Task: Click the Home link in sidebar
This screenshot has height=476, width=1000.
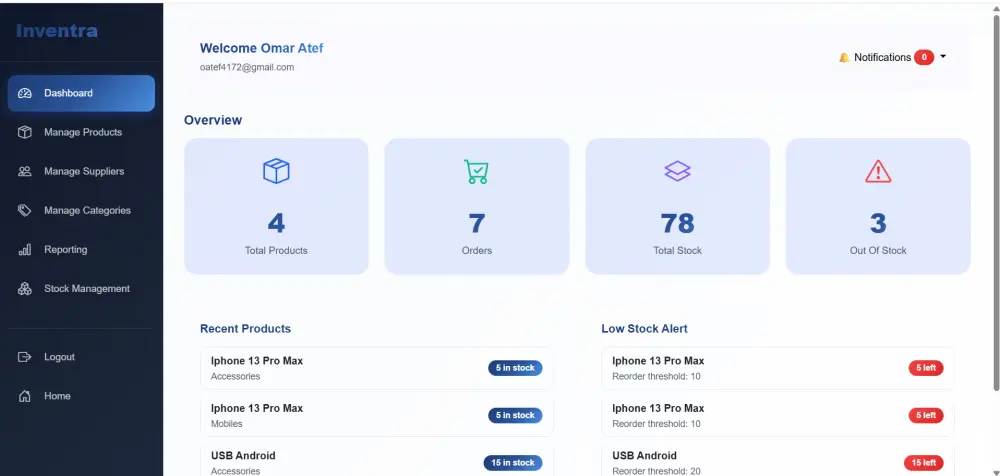Action: tap(81, 396)
